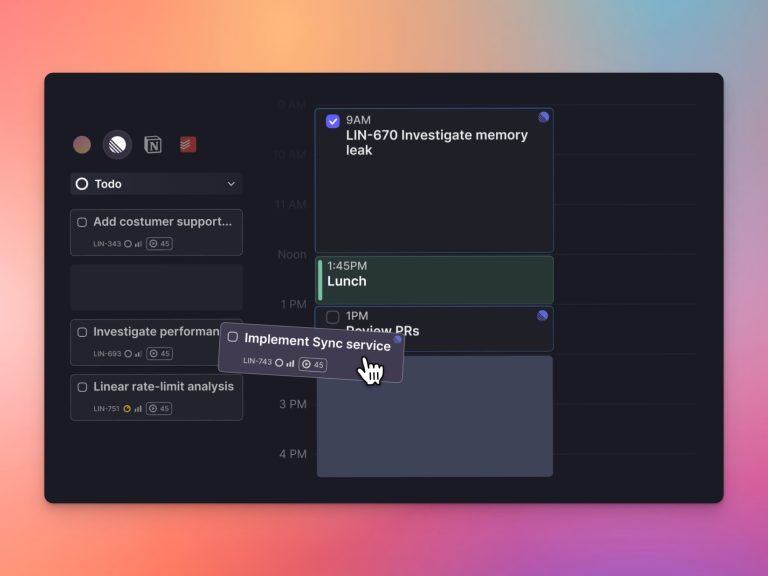Screen dimensions: 768x576
Task: Click priority bars icon on LIN-693
Action: pyautogui.click(x=138, y=354)
